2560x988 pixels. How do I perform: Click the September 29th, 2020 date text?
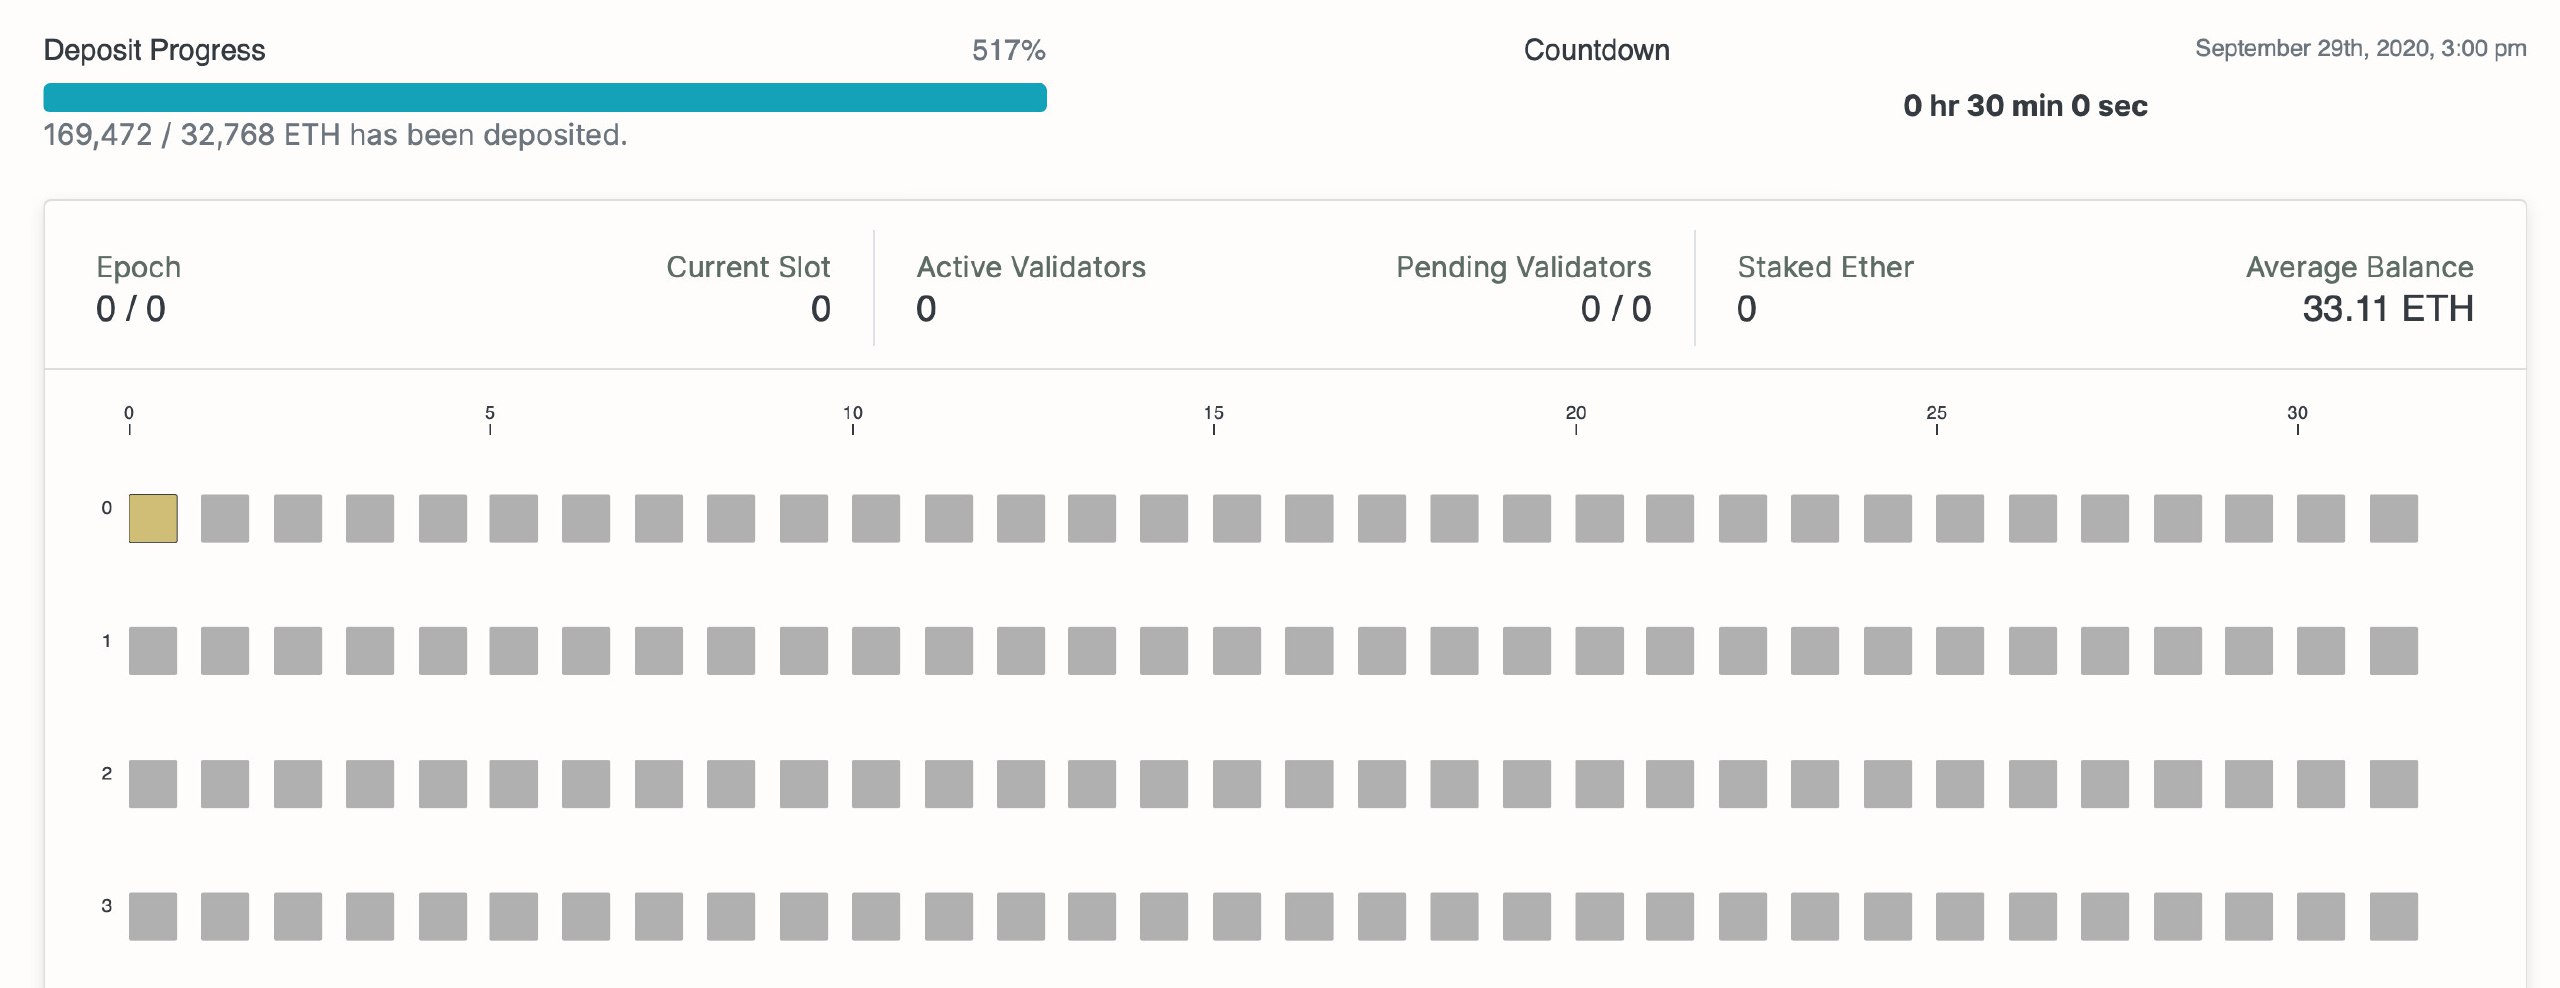[2360, 48]
